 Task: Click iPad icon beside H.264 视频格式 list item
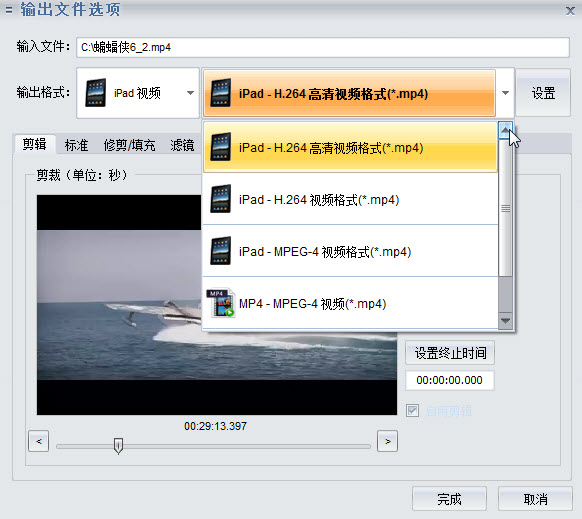click(221, 199)
